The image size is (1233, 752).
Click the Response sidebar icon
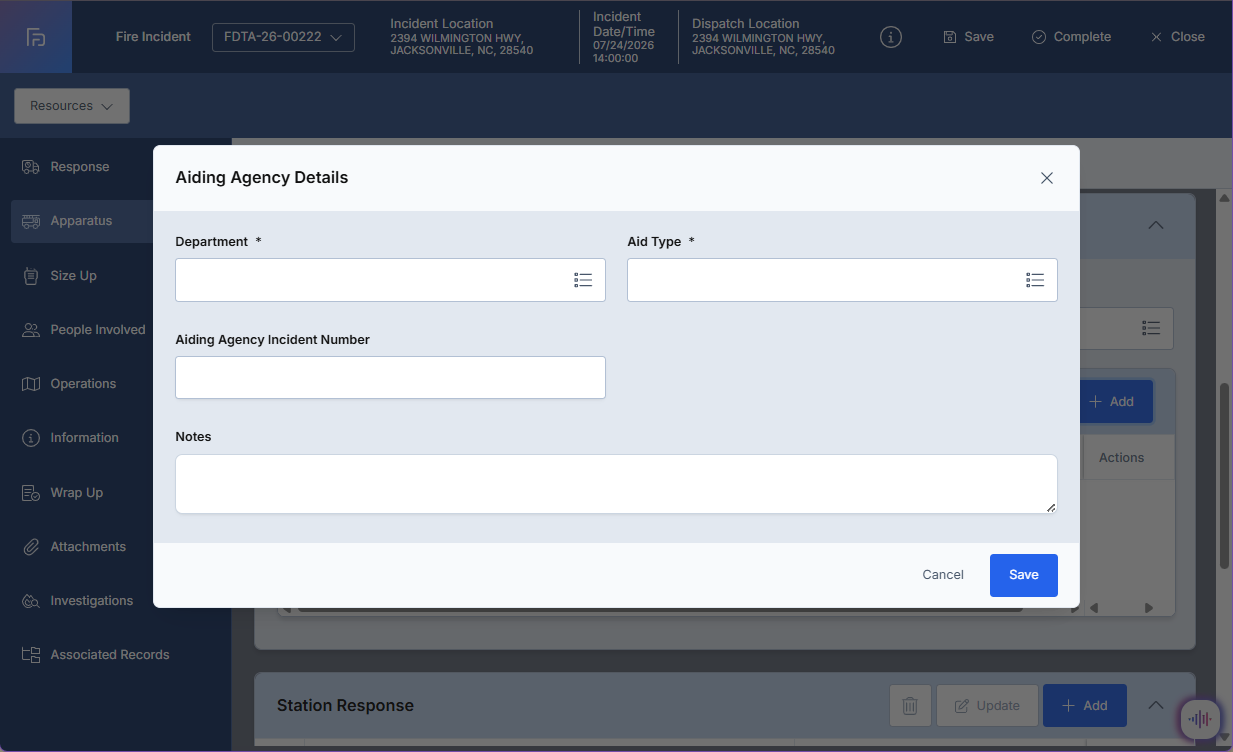click(x=31, y=167)
